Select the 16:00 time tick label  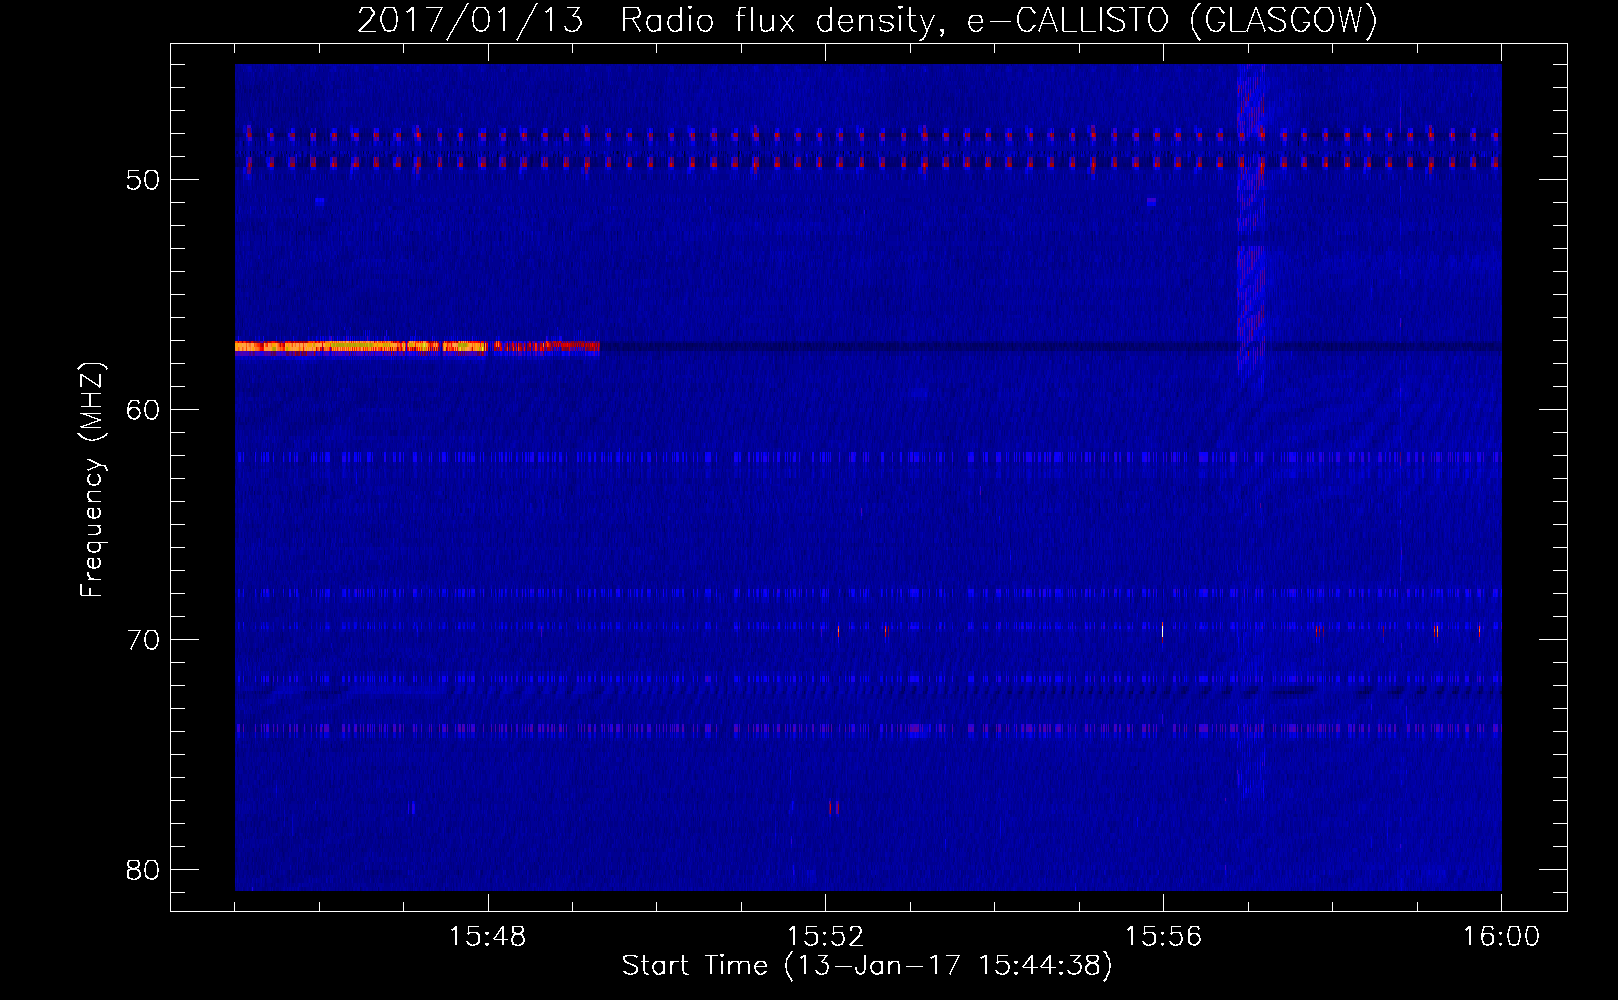[x=1501, y=937]
